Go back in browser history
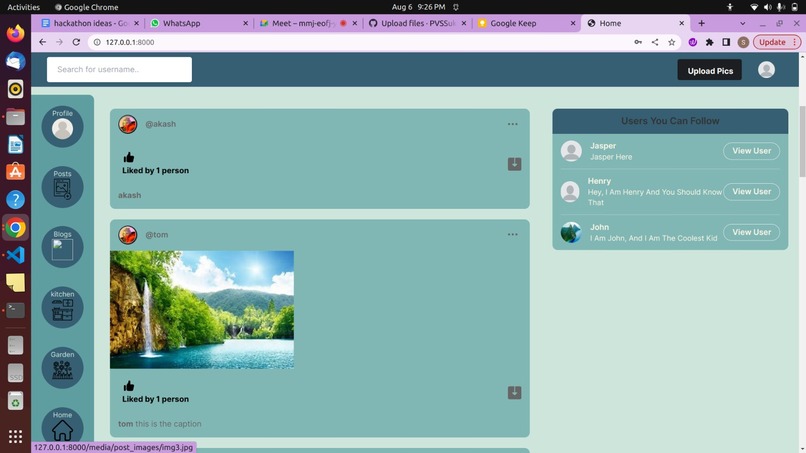Viewport: 806px width, 453px height. (43, 42)
